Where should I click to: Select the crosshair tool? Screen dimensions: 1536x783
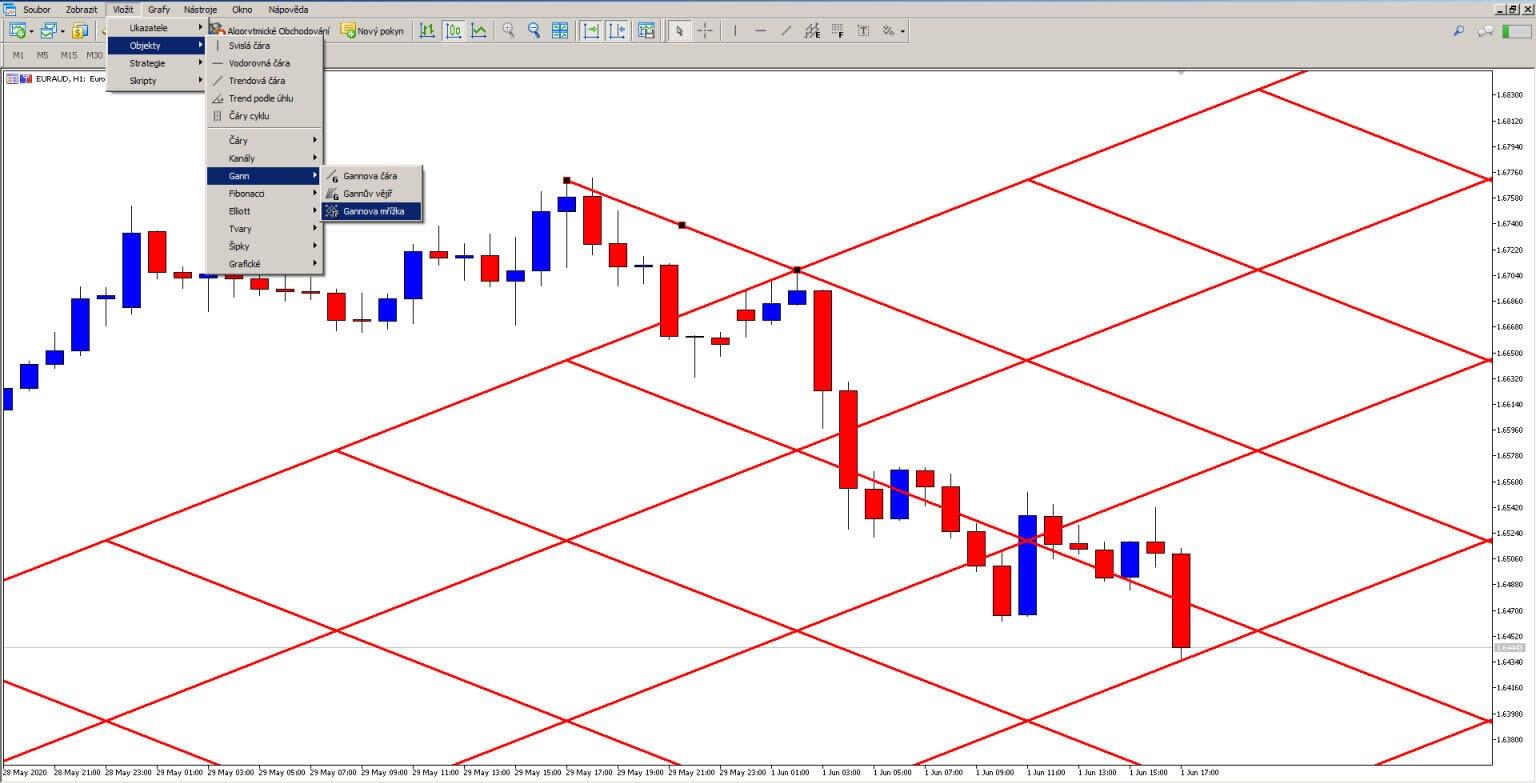tap(705, 31)
